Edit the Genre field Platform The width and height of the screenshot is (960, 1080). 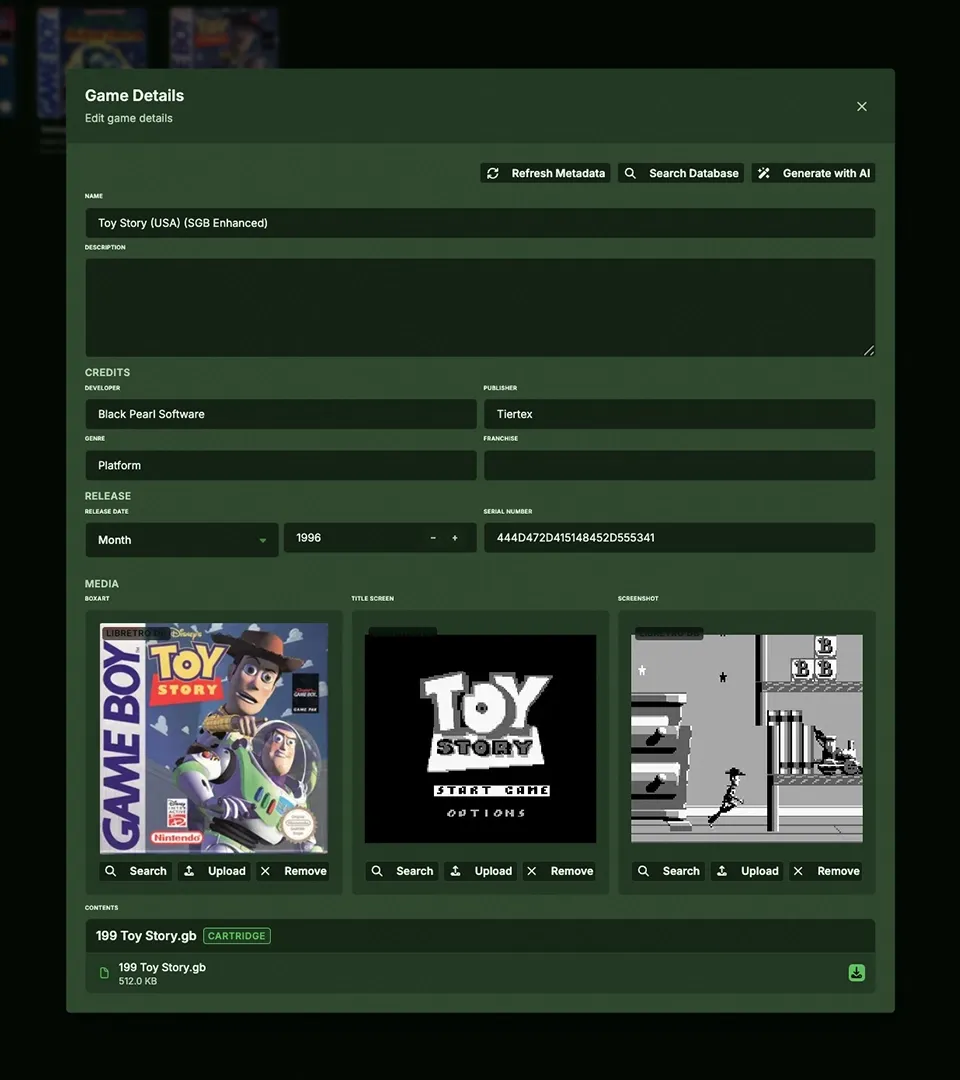coord(281,465)
